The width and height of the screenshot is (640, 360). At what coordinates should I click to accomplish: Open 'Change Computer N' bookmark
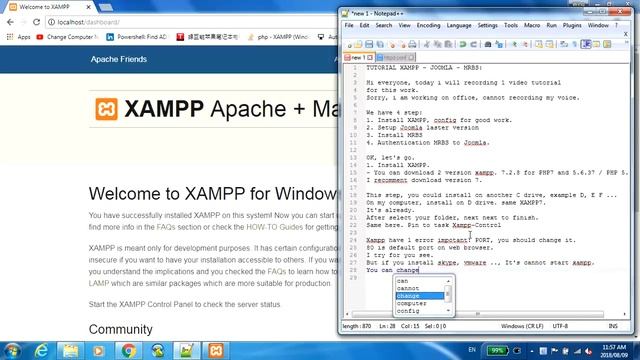67,37
